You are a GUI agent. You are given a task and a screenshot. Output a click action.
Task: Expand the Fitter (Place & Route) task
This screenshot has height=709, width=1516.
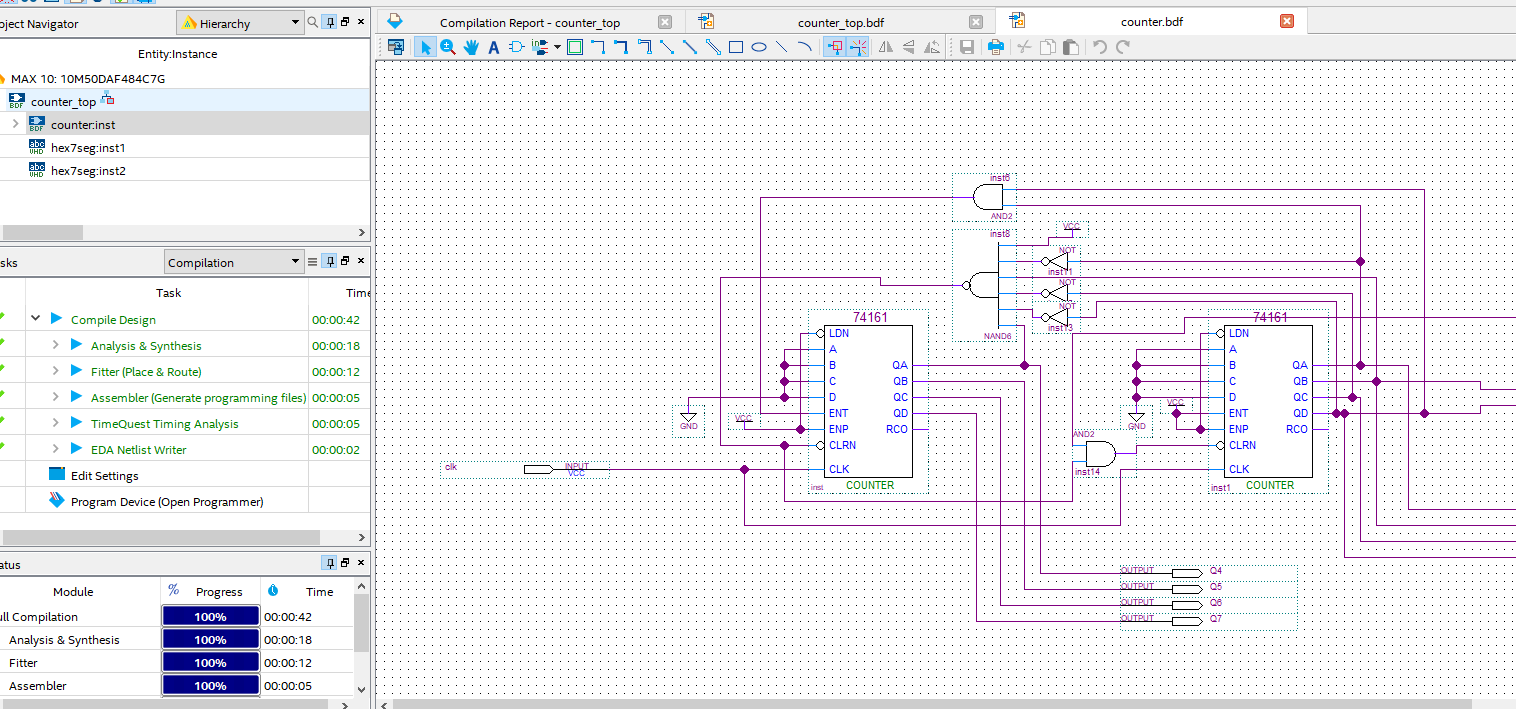point(56,371)
